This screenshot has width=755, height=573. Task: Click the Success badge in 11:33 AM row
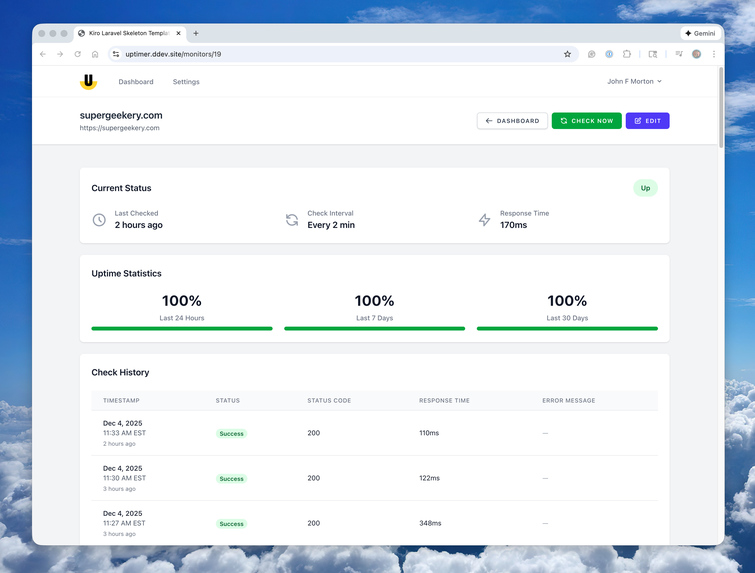tap(232, 434)
